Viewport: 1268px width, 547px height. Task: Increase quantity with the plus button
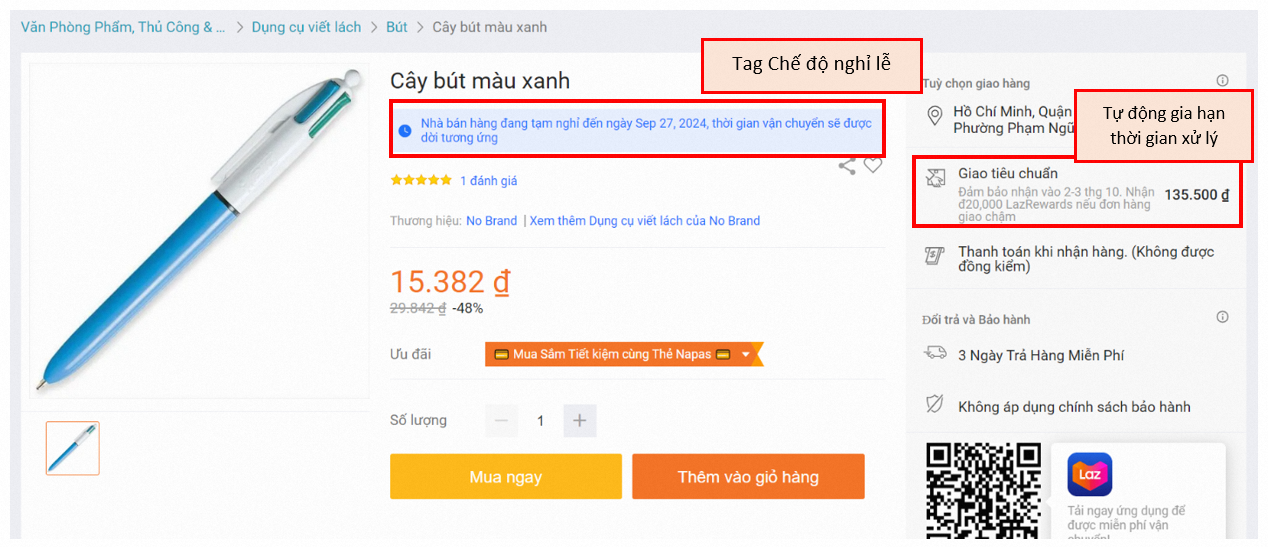580,421
